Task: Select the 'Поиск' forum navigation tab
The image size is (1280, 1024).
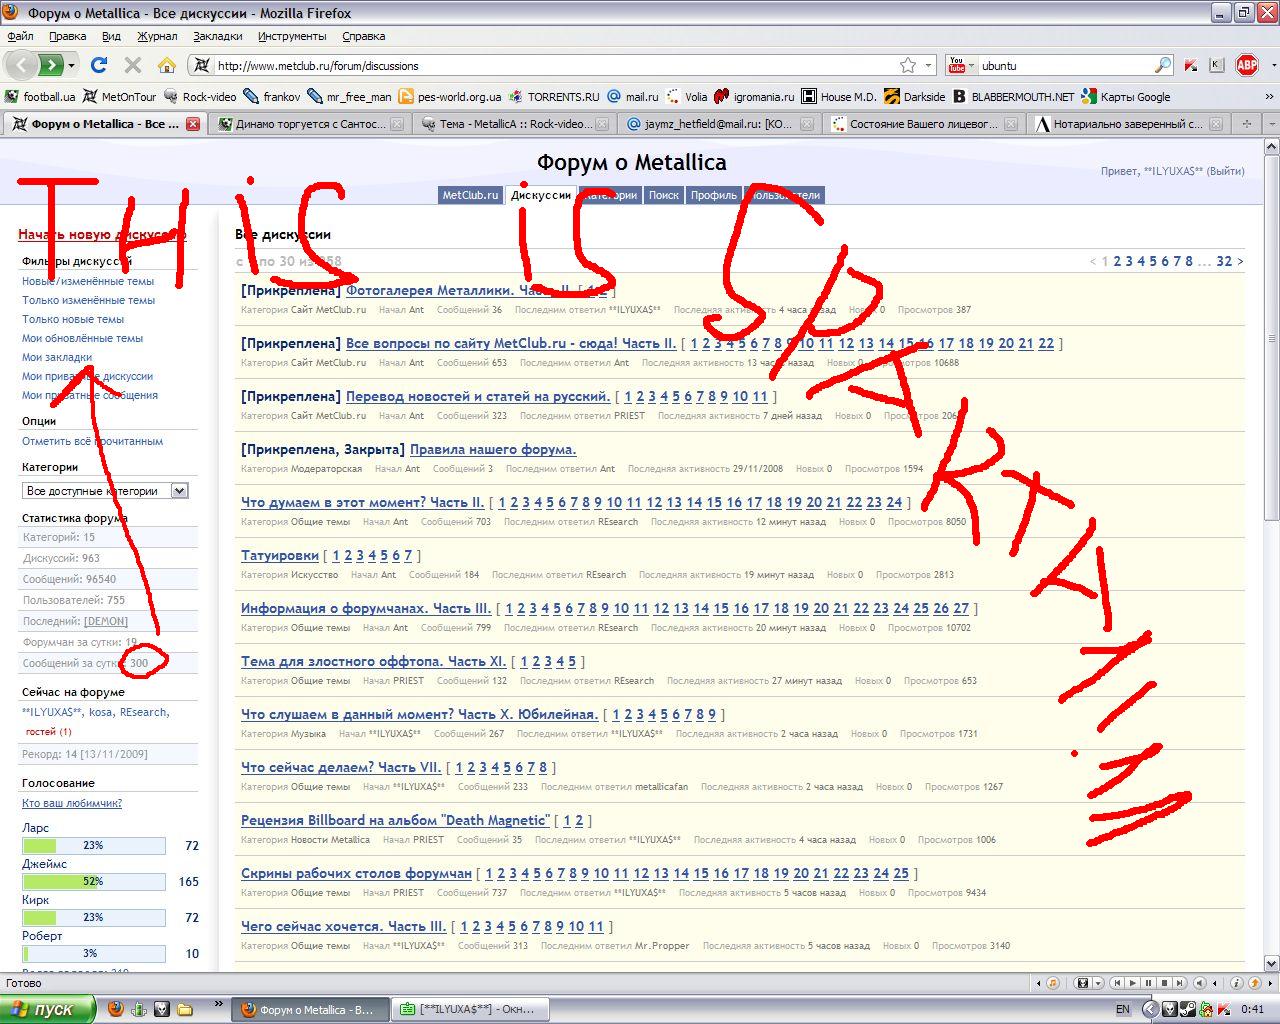Action: click(x=663, y=195)
